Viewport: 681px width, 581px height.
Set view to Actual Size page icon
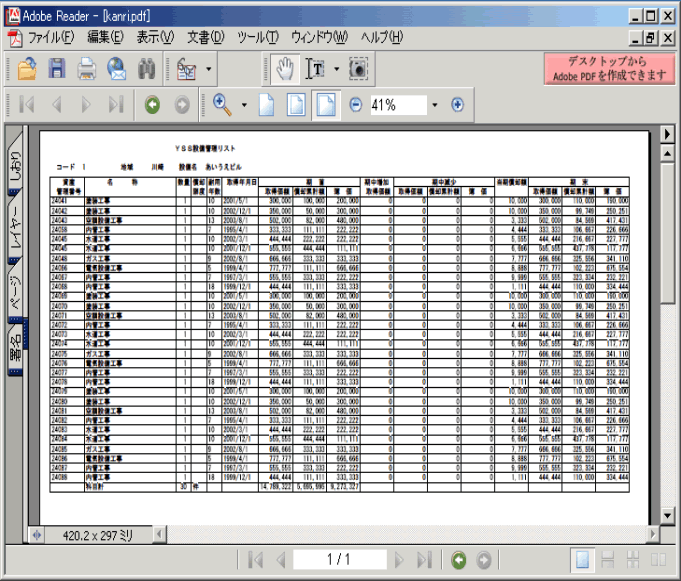(266, 105)
